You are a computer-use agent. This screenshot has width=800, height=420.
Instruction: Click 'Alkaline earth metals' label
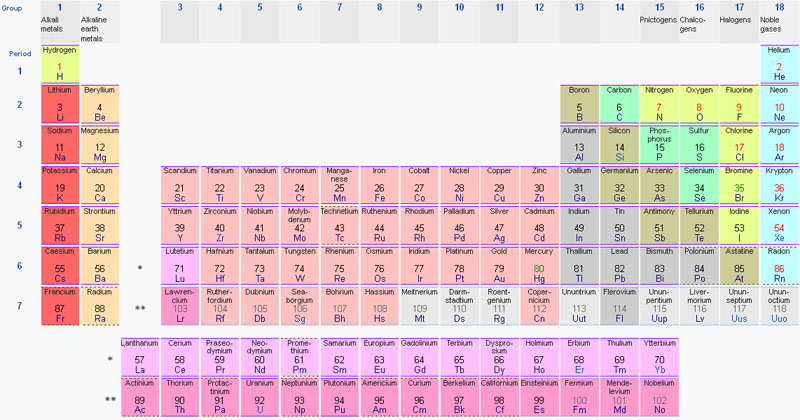pos(94,29)
